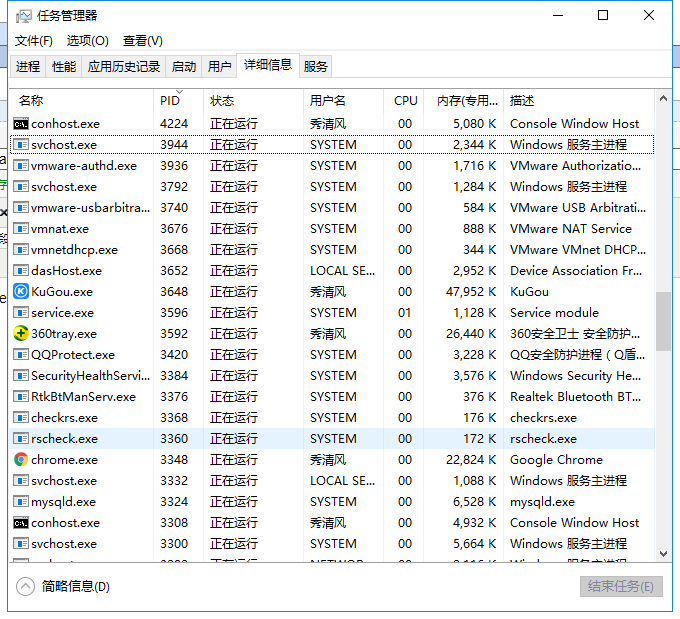The height and width of the screenshot is (619, 680).
Task: Click the scrollbar up arrow
Action: pyautogui.click(x=663, y=99)
